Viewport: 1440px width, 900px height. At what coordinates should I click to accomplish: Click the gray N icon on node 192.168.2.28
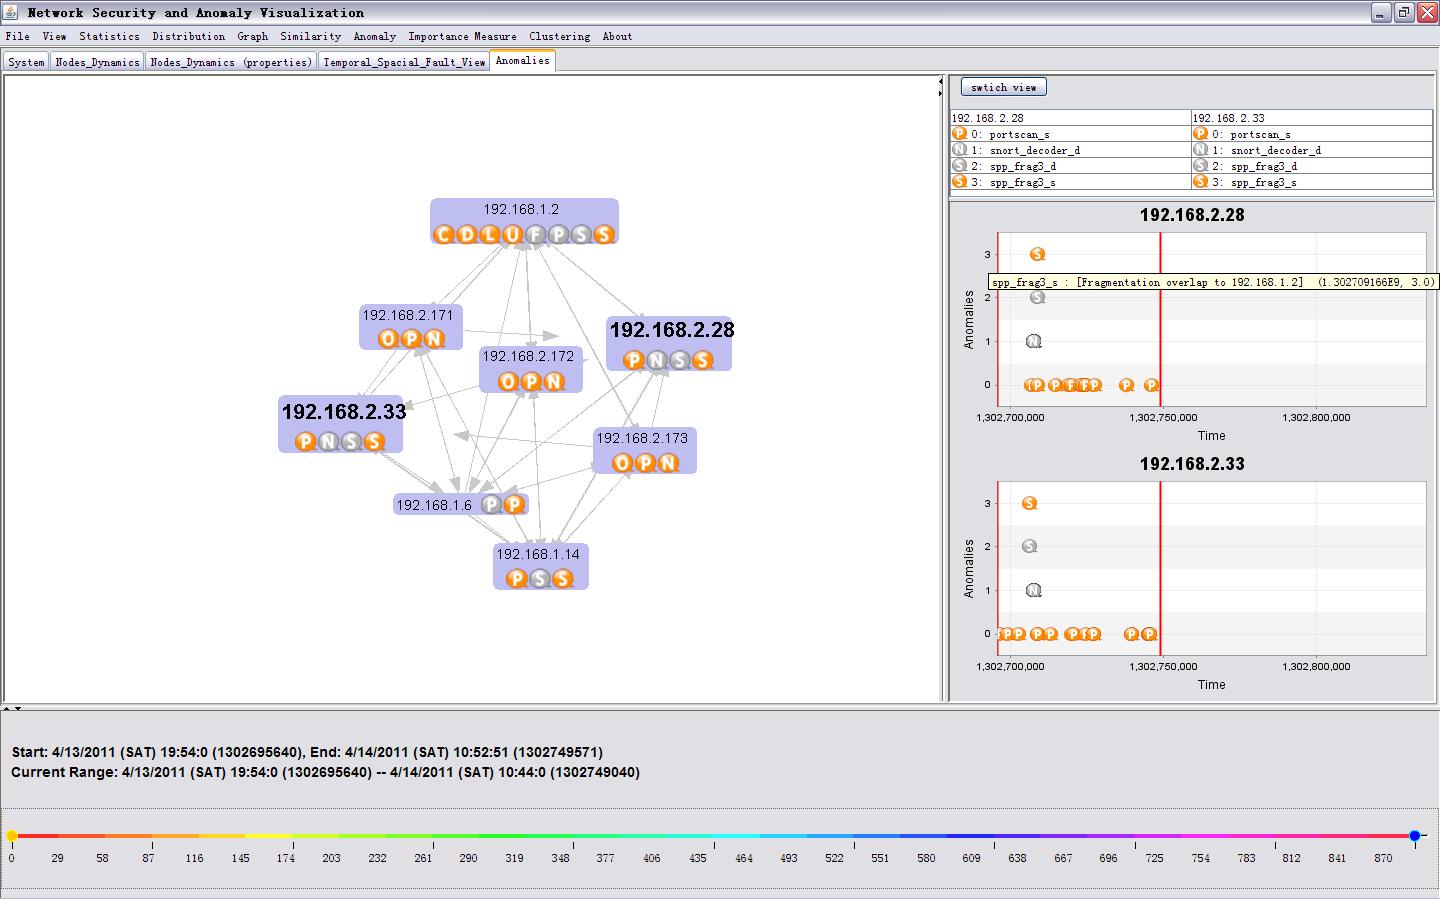pyautogui.click(x=656, y=360)
